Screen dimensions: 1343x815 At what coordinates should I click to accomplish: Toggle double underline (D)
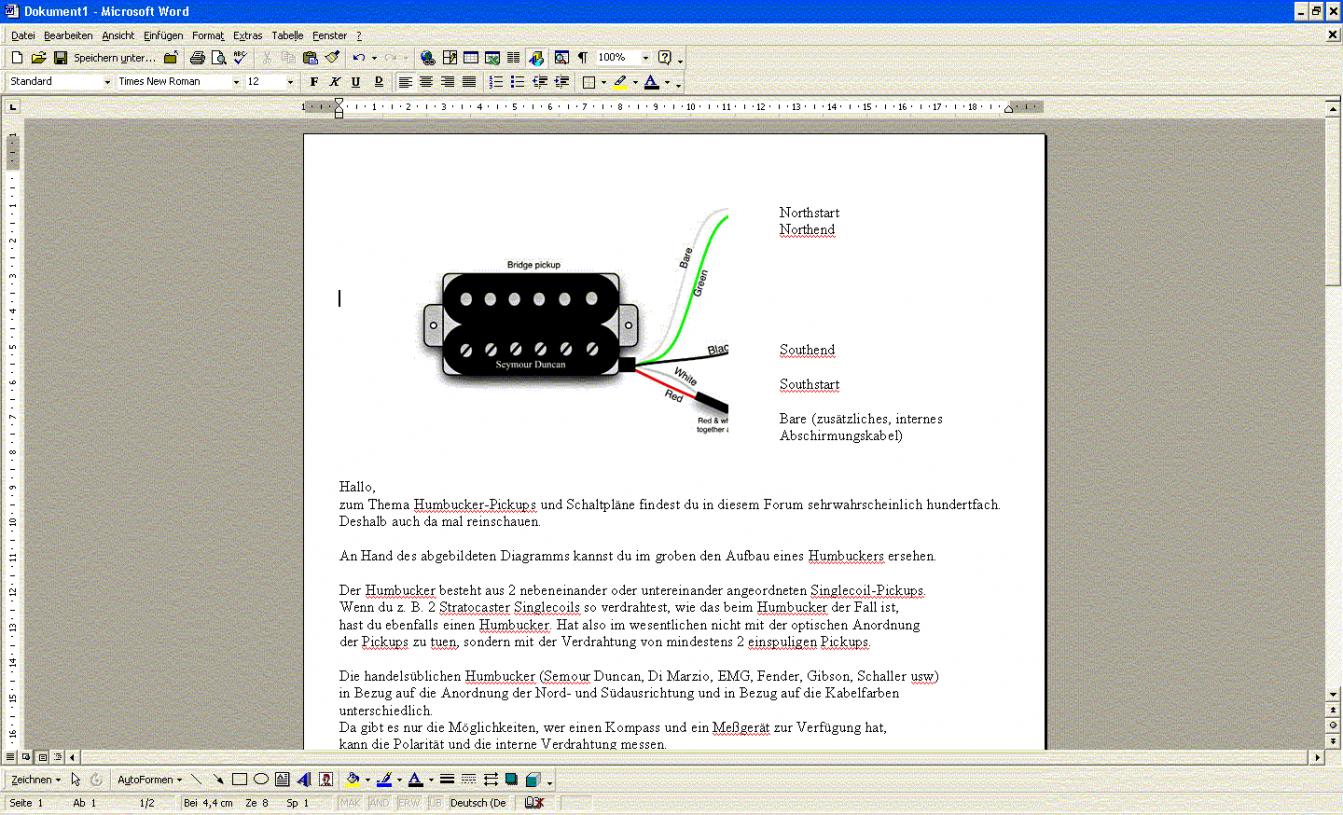pyautogui.click(x=377, y=82)
